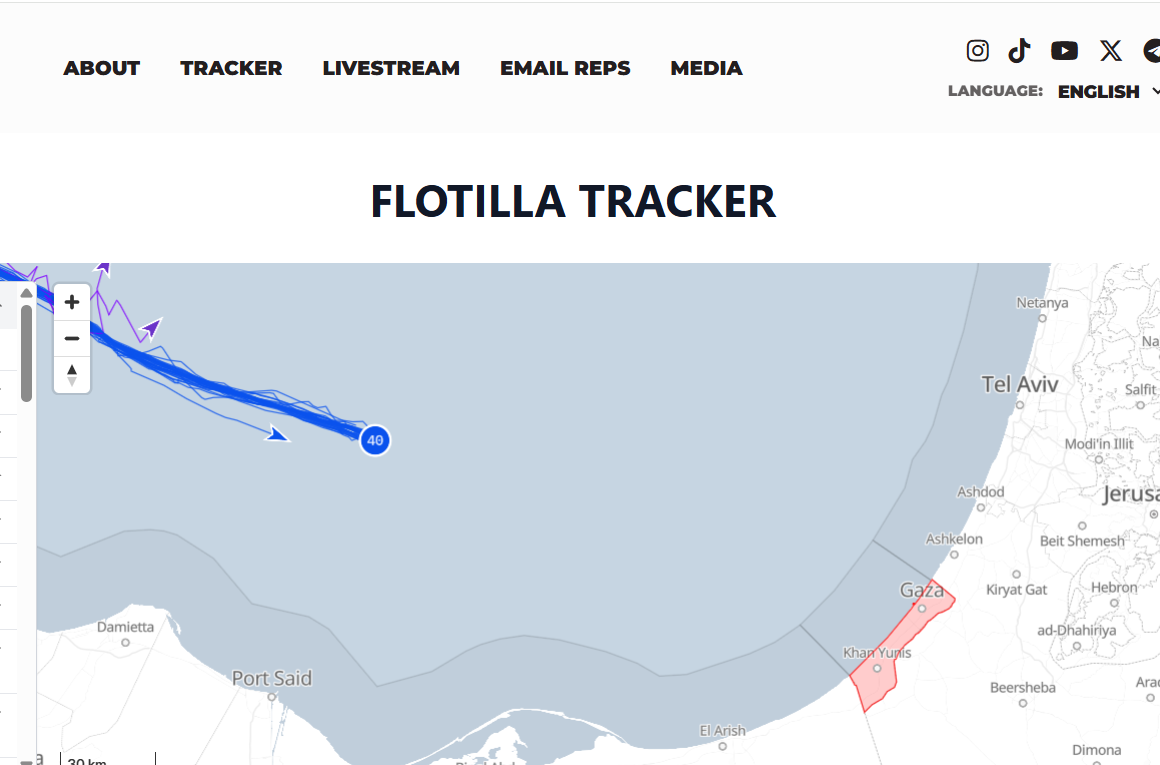Image resolution: width=1160 pixels, height=765 pixels.
Task: Click the sidebar scrollbar thumb
Action: (x=26, y=350)
